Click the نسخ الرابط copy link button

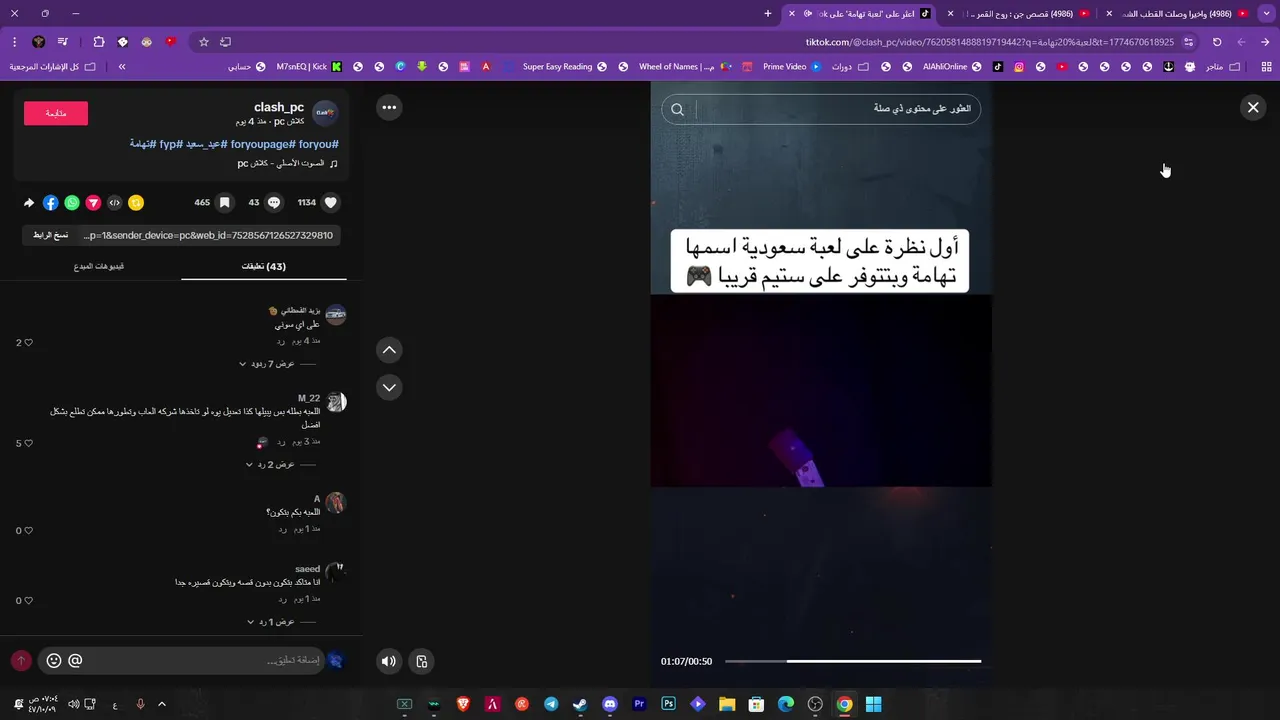[50, 235]
